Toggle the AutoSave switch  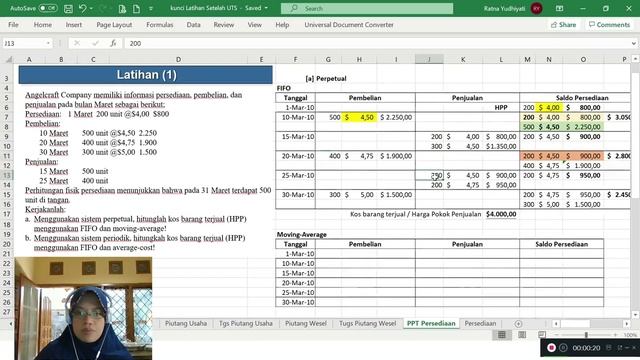tap(48, 8)
